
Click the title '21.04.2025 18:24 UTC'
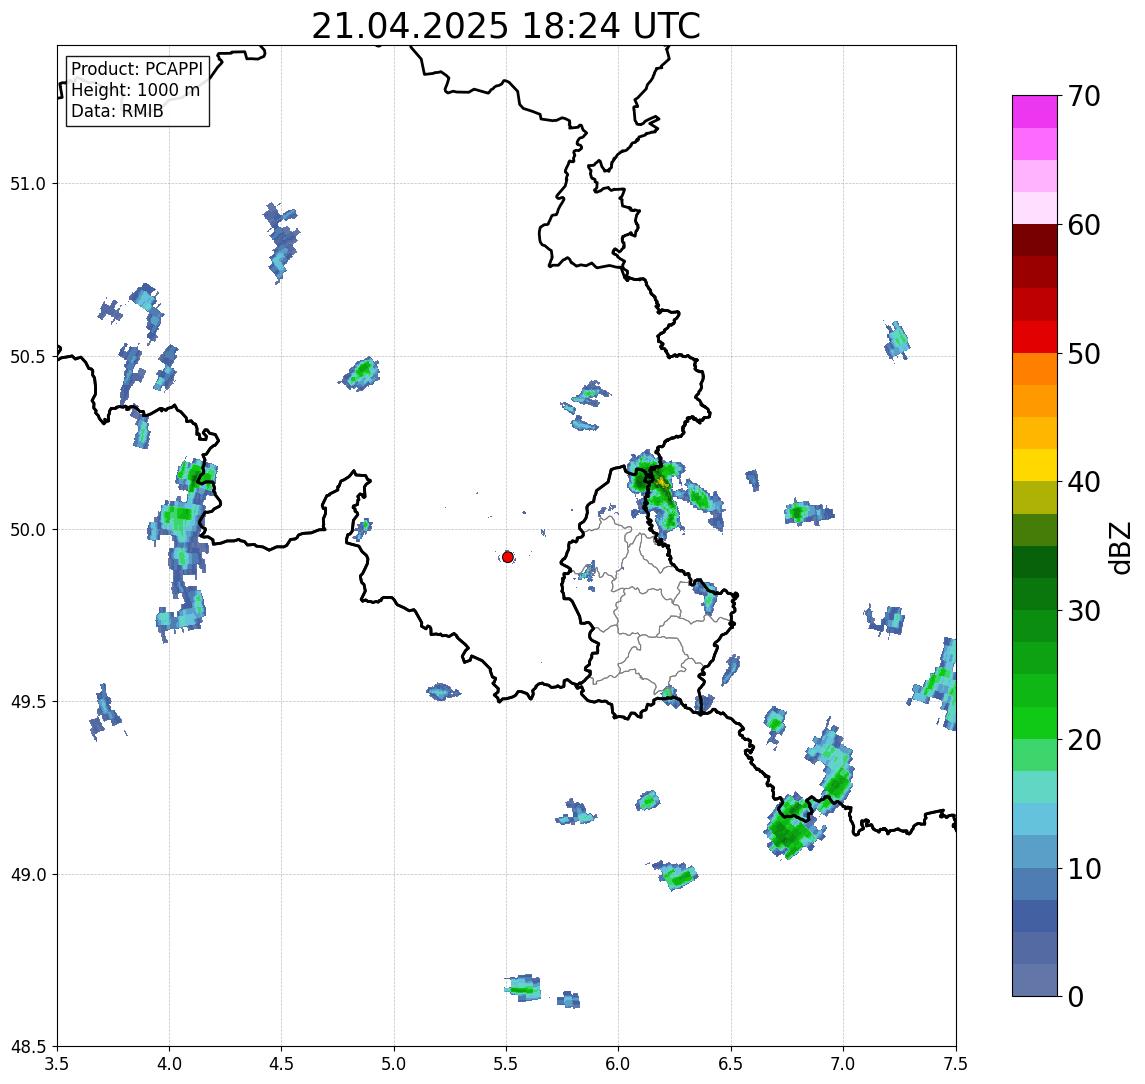pos(506,26)
